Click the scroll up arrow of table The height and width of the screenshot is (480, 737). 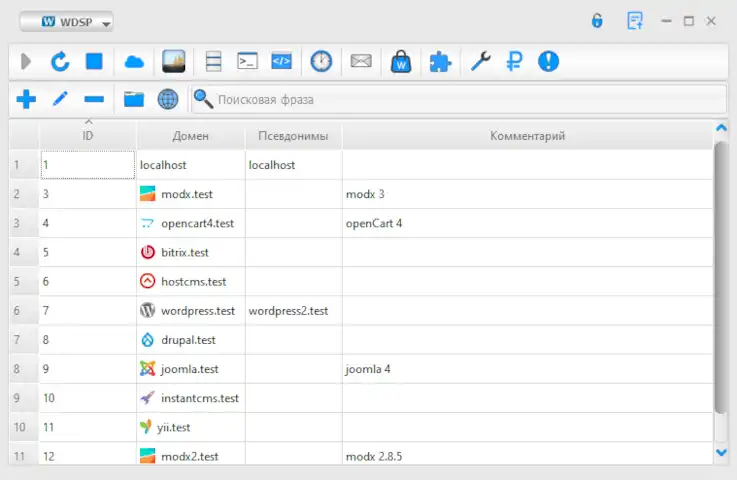721,127
